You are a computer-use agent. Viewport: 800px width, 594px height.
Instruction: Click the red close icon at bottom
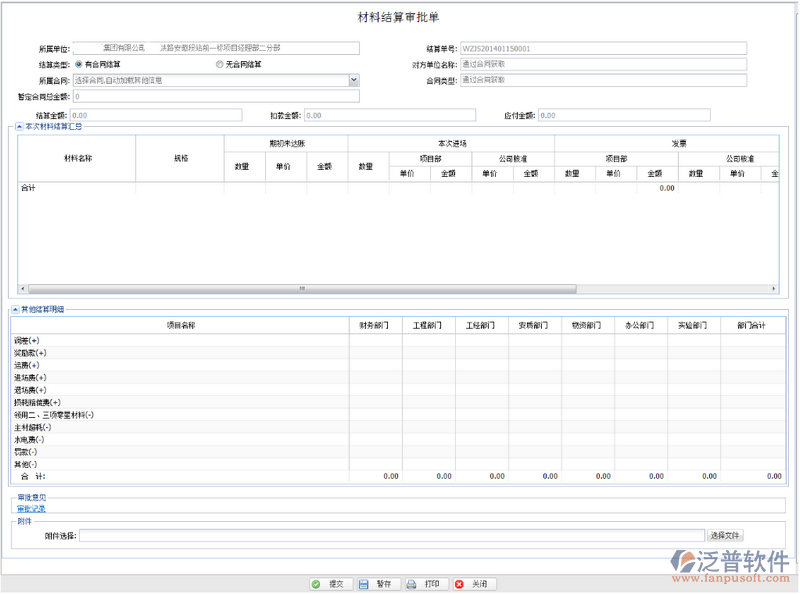460,584
